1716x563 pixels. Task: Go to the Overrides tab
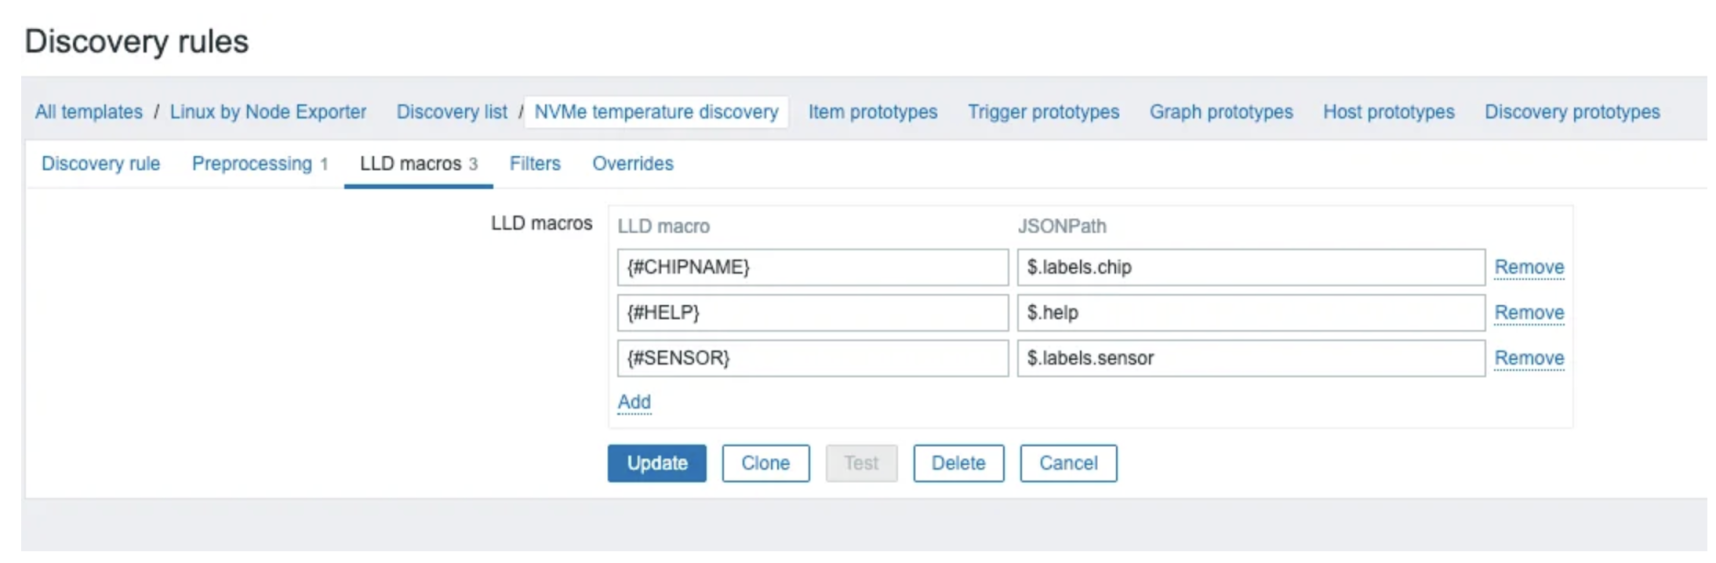(x=632, y=163)
